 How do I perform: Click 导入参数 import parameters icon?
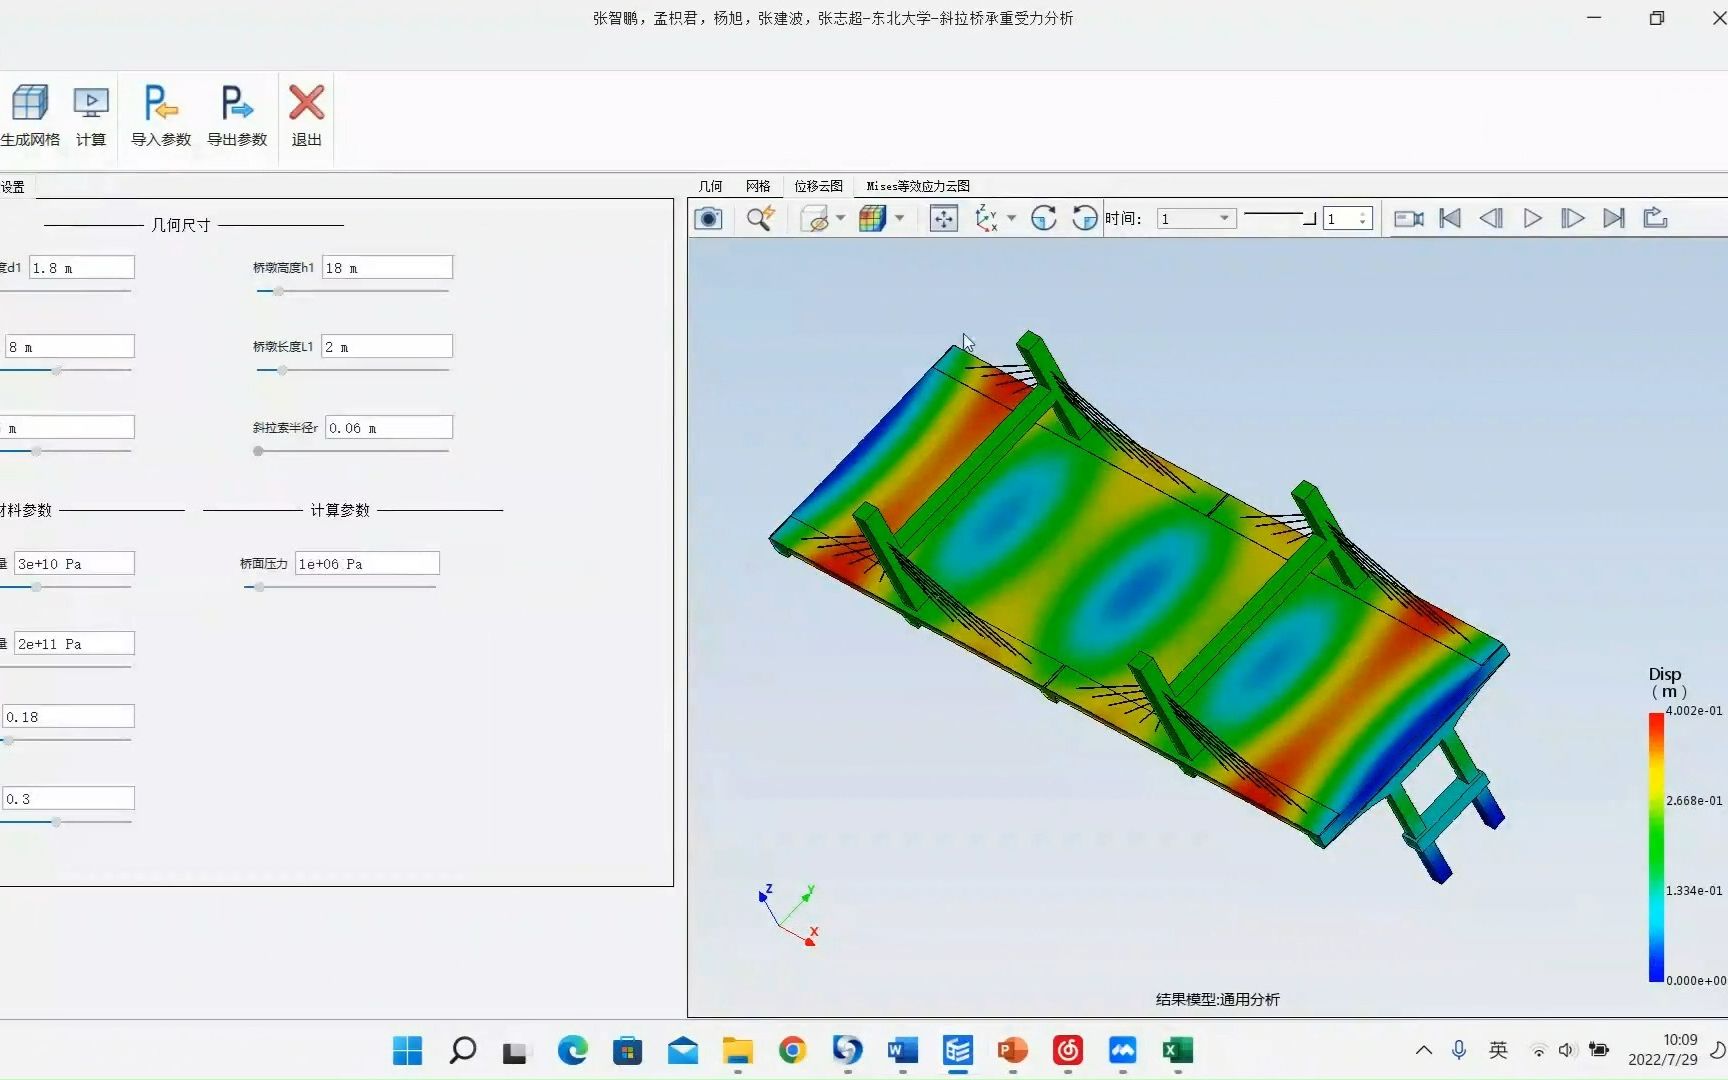tap(160, 103)
